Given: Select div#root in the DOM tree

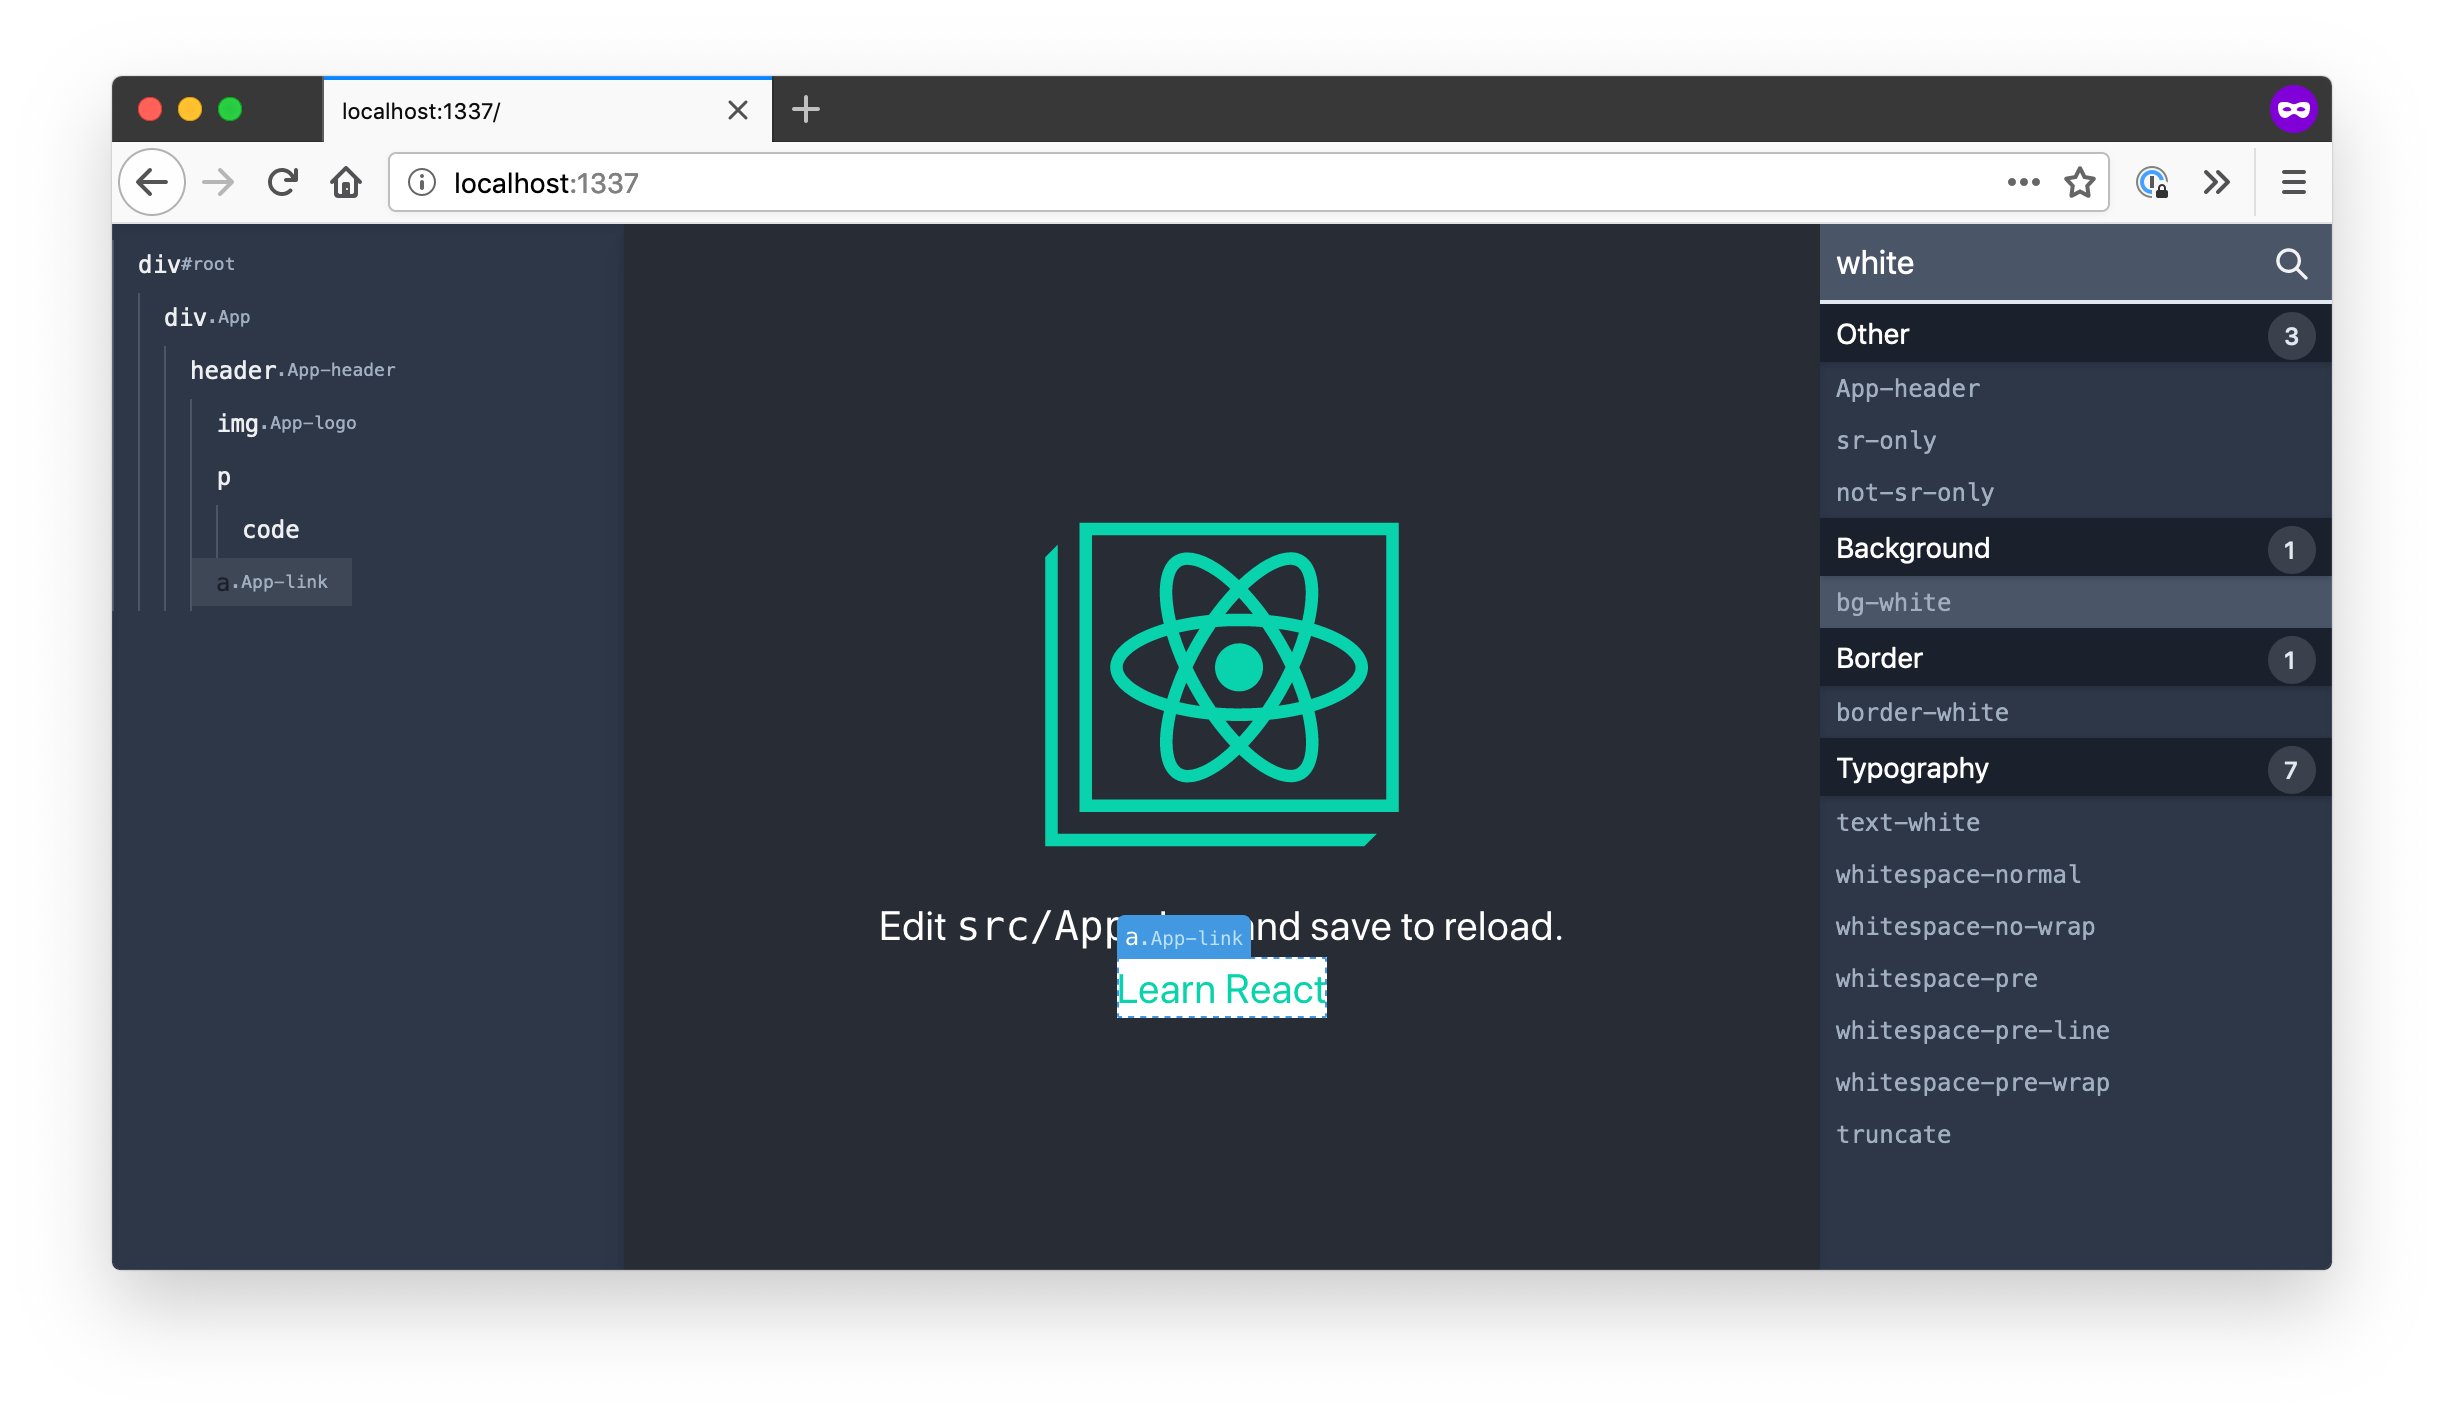Looking at the screenshot, I should 186,264.
